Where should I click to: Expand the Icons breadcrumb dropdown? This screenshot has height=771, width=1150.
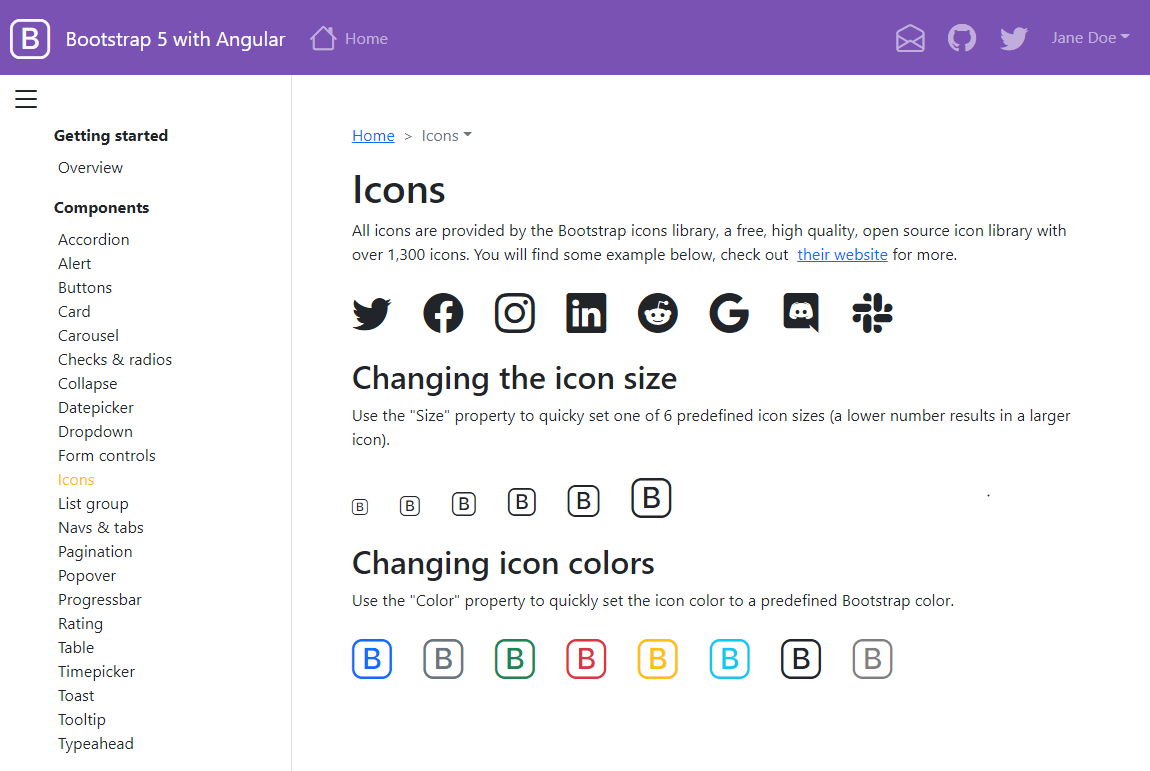(447, 136)
